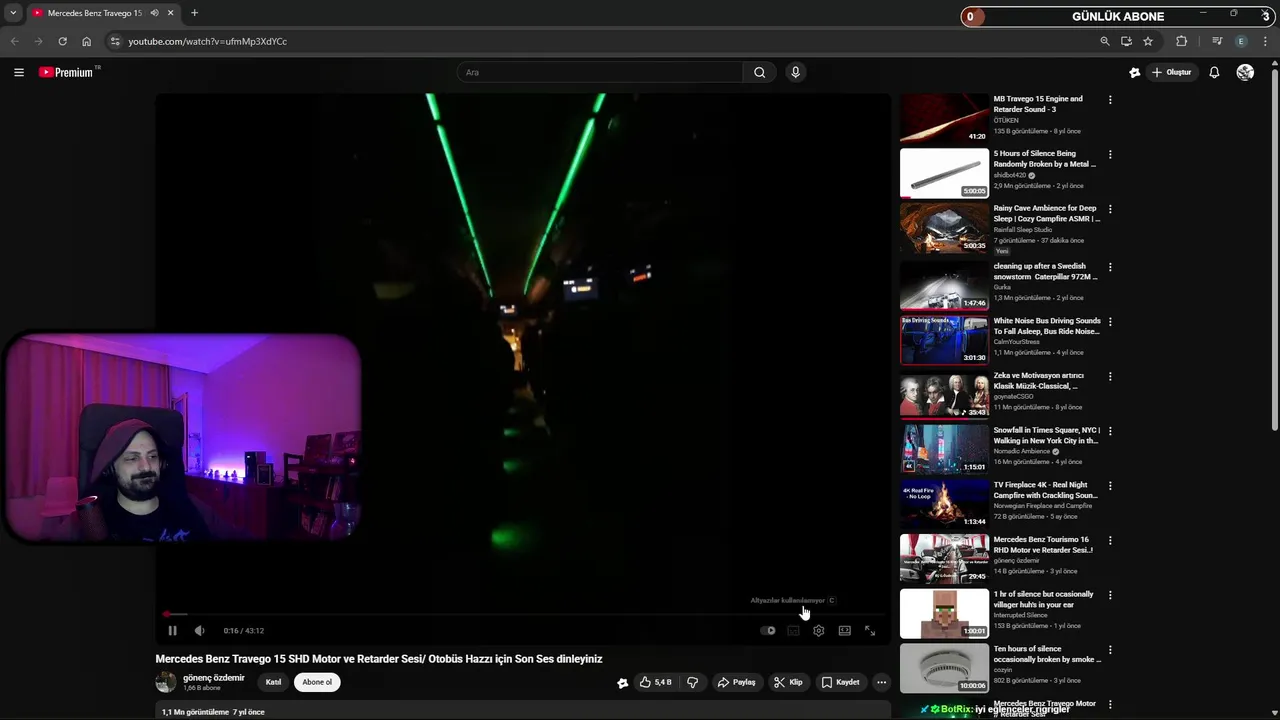Screen dimensions: 1280x720
Task: Open Snowfall in Times Square title link
Action: [x=1046, y=436]
